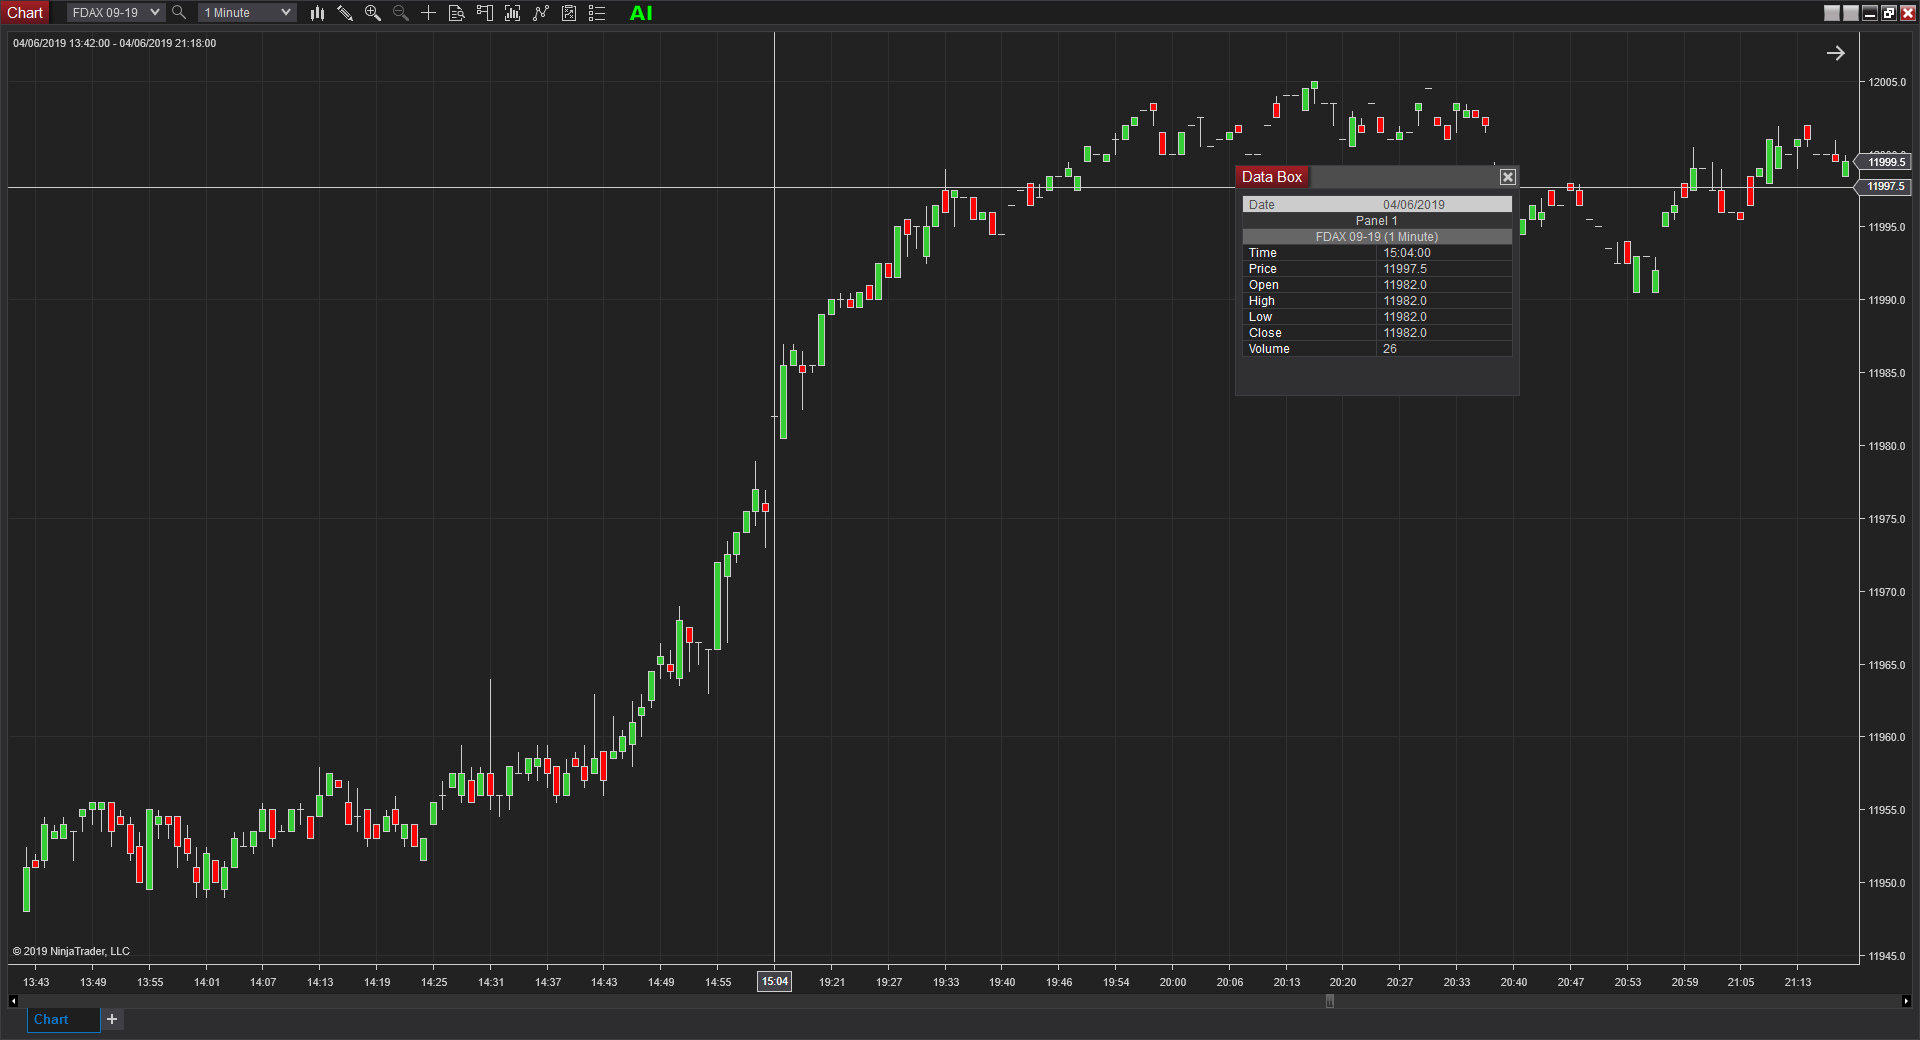1920x1040 pixels.
Task: Open the chart templates icon
Action: click(569, 13)
